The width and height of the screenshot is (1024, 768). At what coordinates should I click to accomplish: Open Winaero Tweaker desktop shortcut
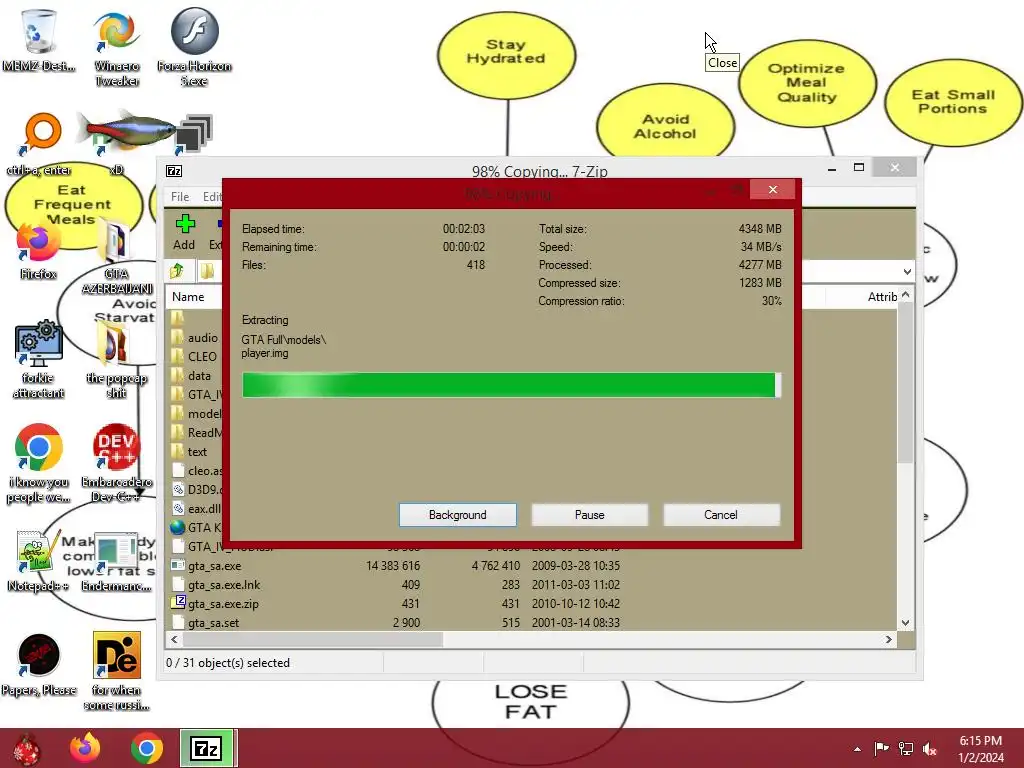pos(116,46)
